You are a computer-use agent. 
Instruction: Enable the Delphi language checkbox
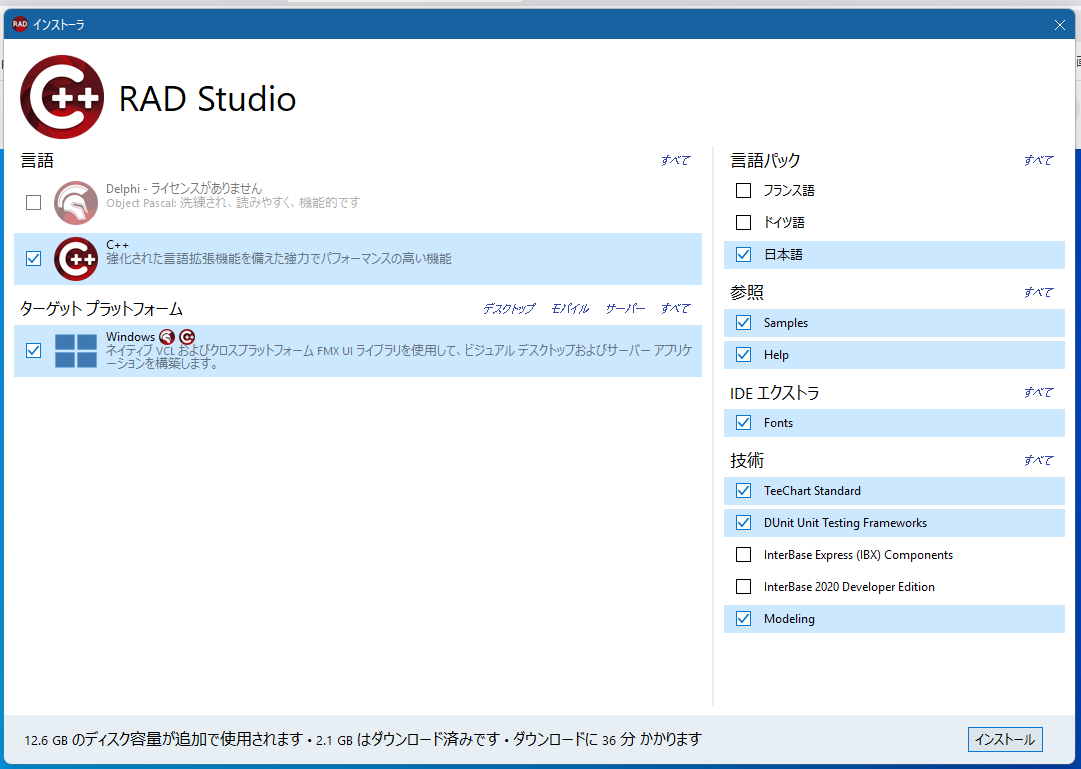pos(33,203)
